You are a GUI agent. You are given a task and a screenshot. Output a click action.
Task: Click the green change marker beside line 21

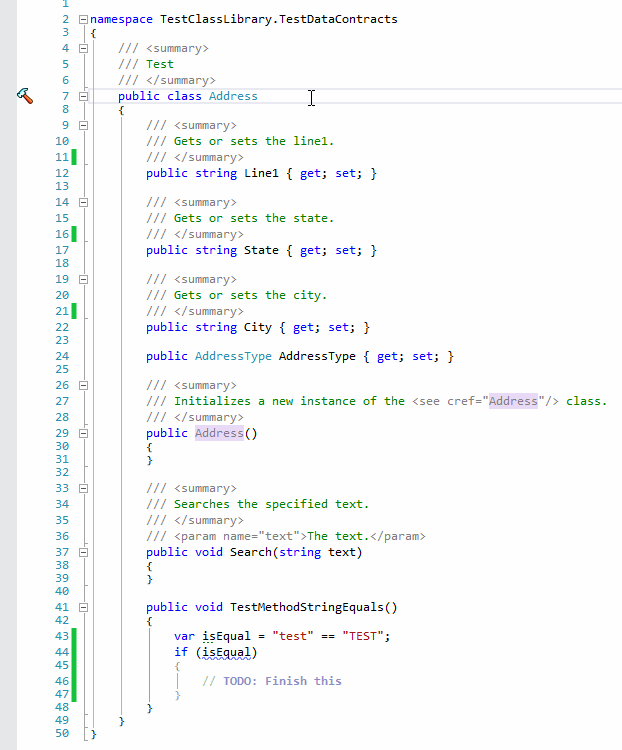tap(74, 311)
